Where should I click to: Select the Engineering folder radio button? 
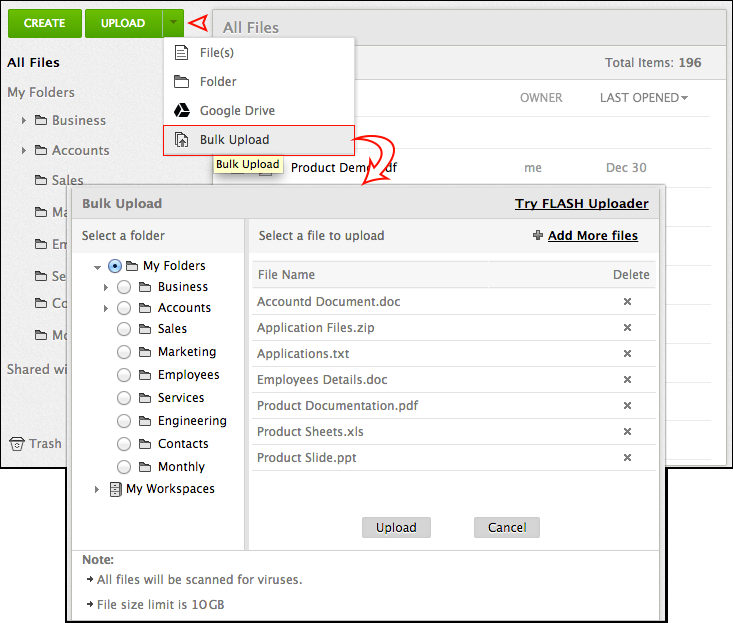(124, 421)
